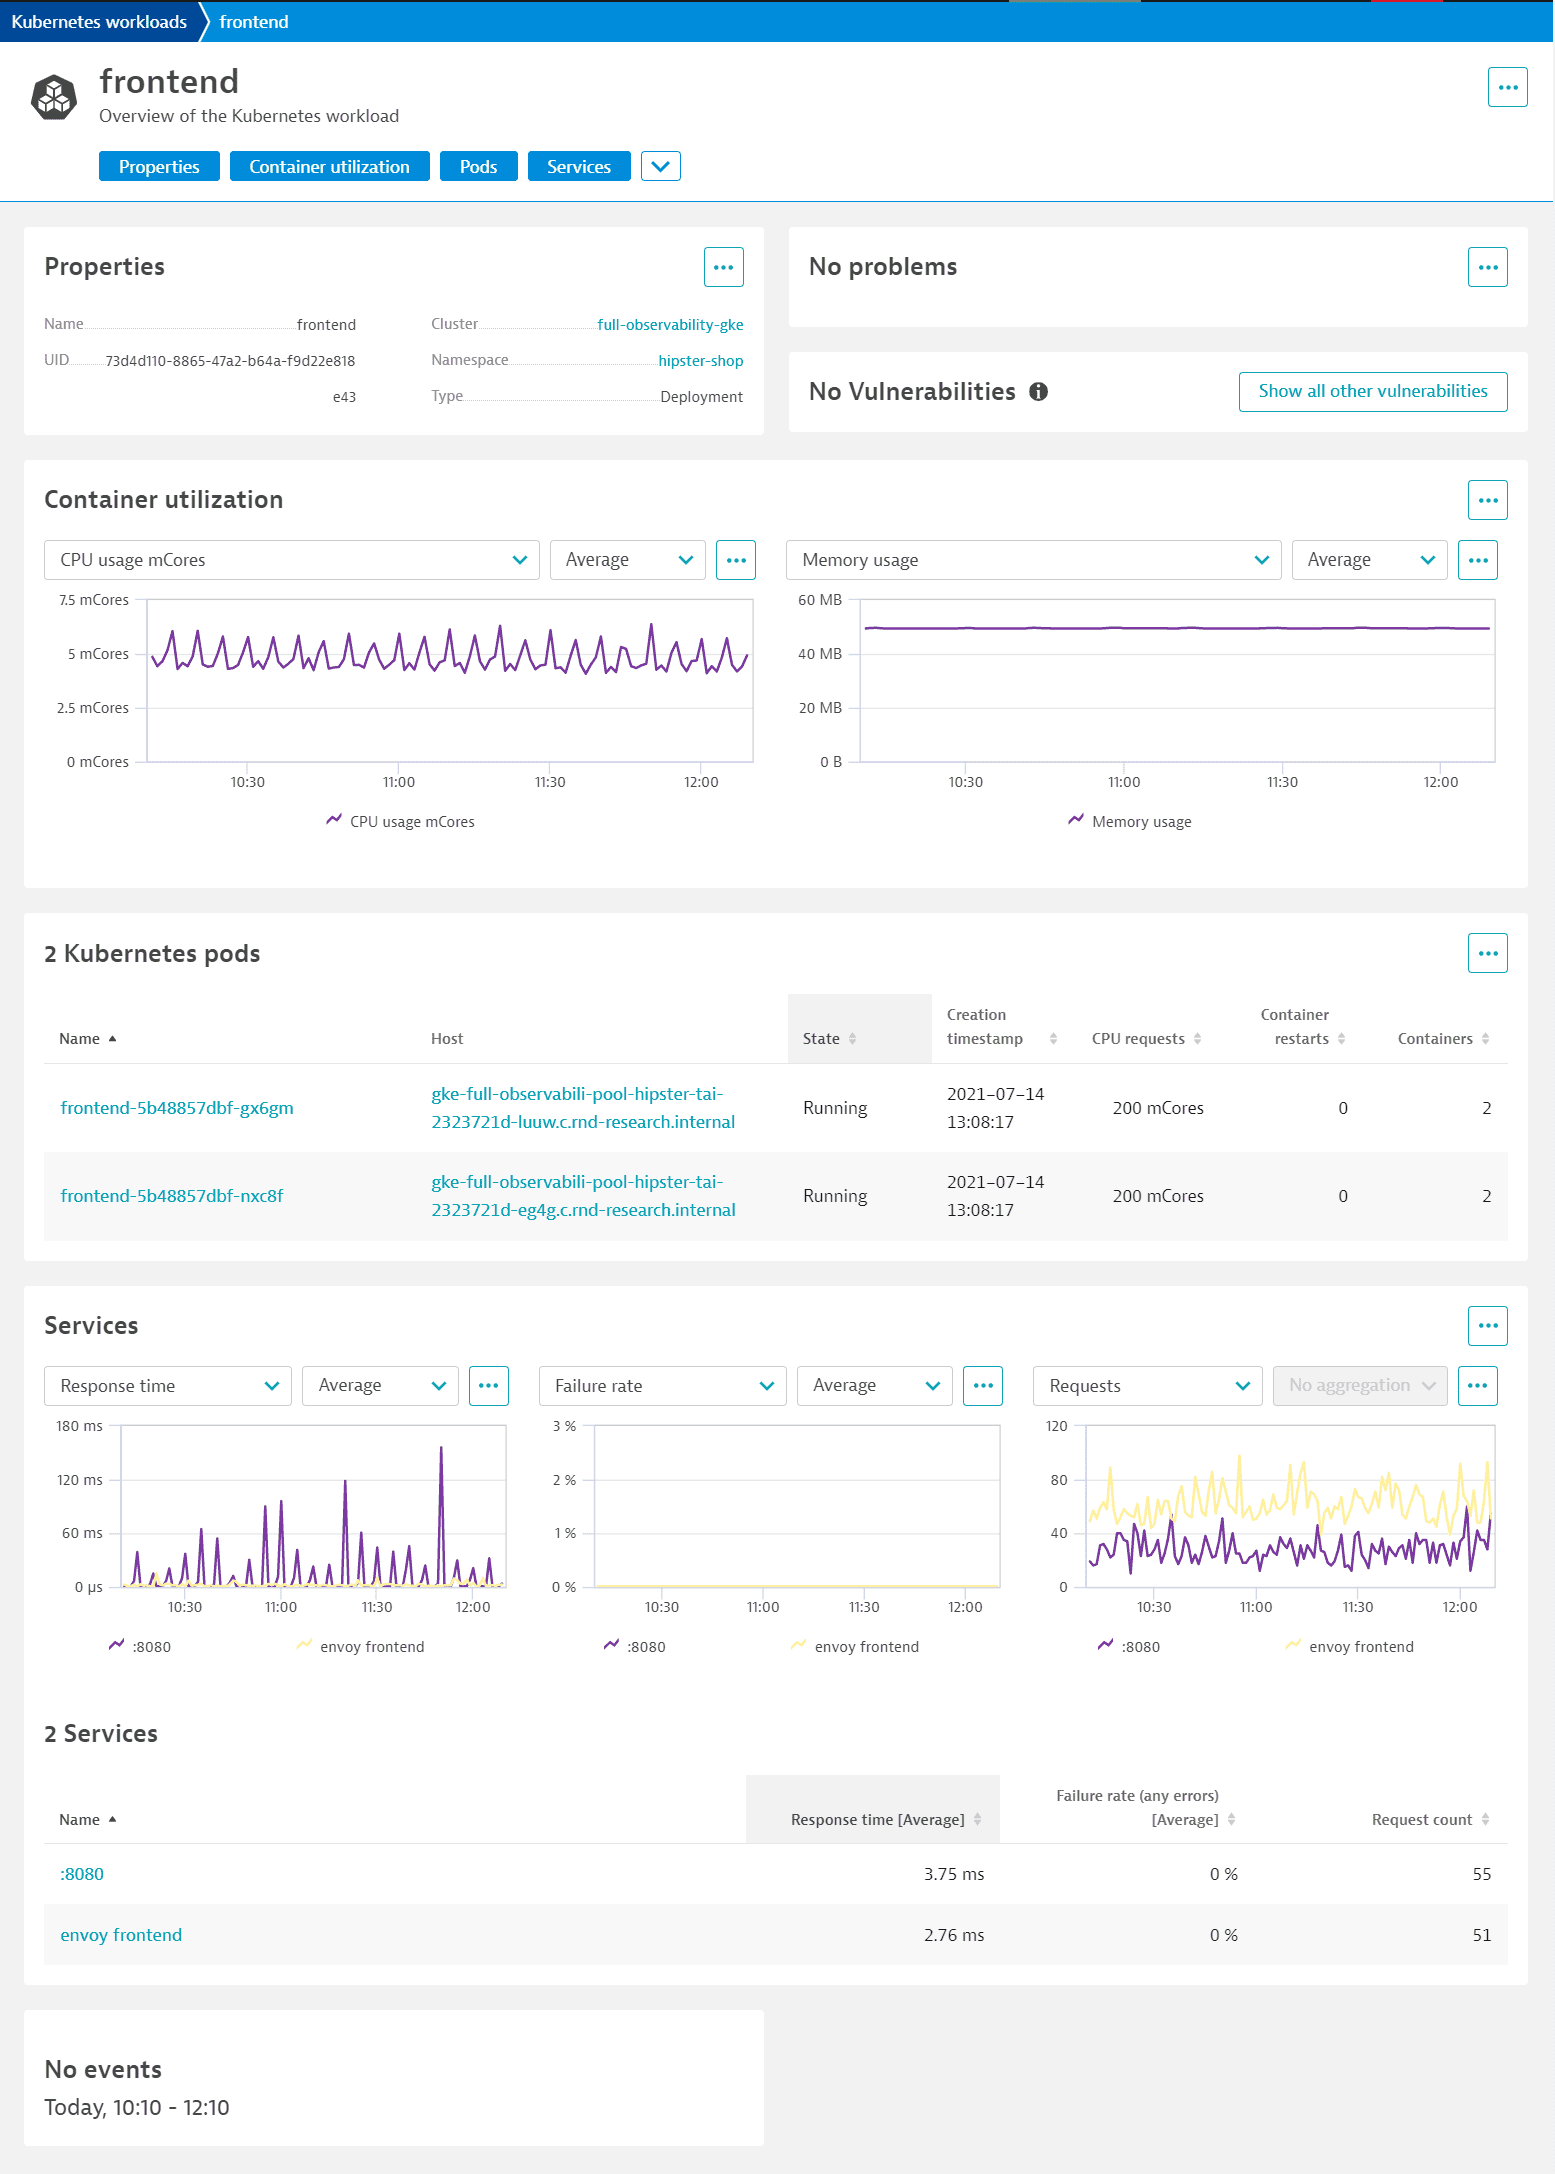Open the Failure rate chart options menu

tap(983, 1386)
